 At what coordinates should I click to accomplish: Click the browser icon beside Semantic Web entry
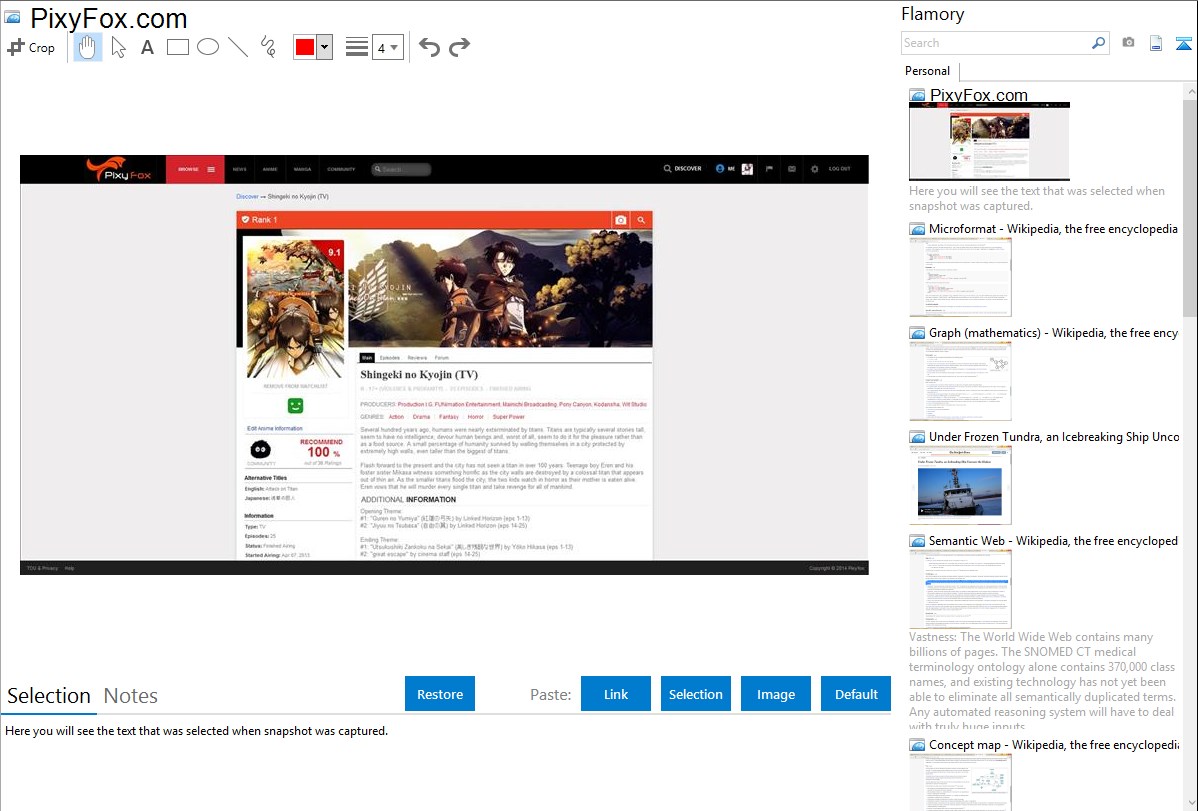917,540
